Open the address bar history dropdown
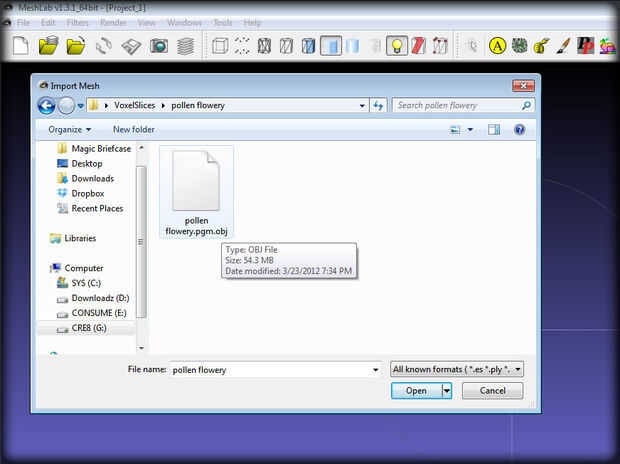620x464 pixels. 362,106
